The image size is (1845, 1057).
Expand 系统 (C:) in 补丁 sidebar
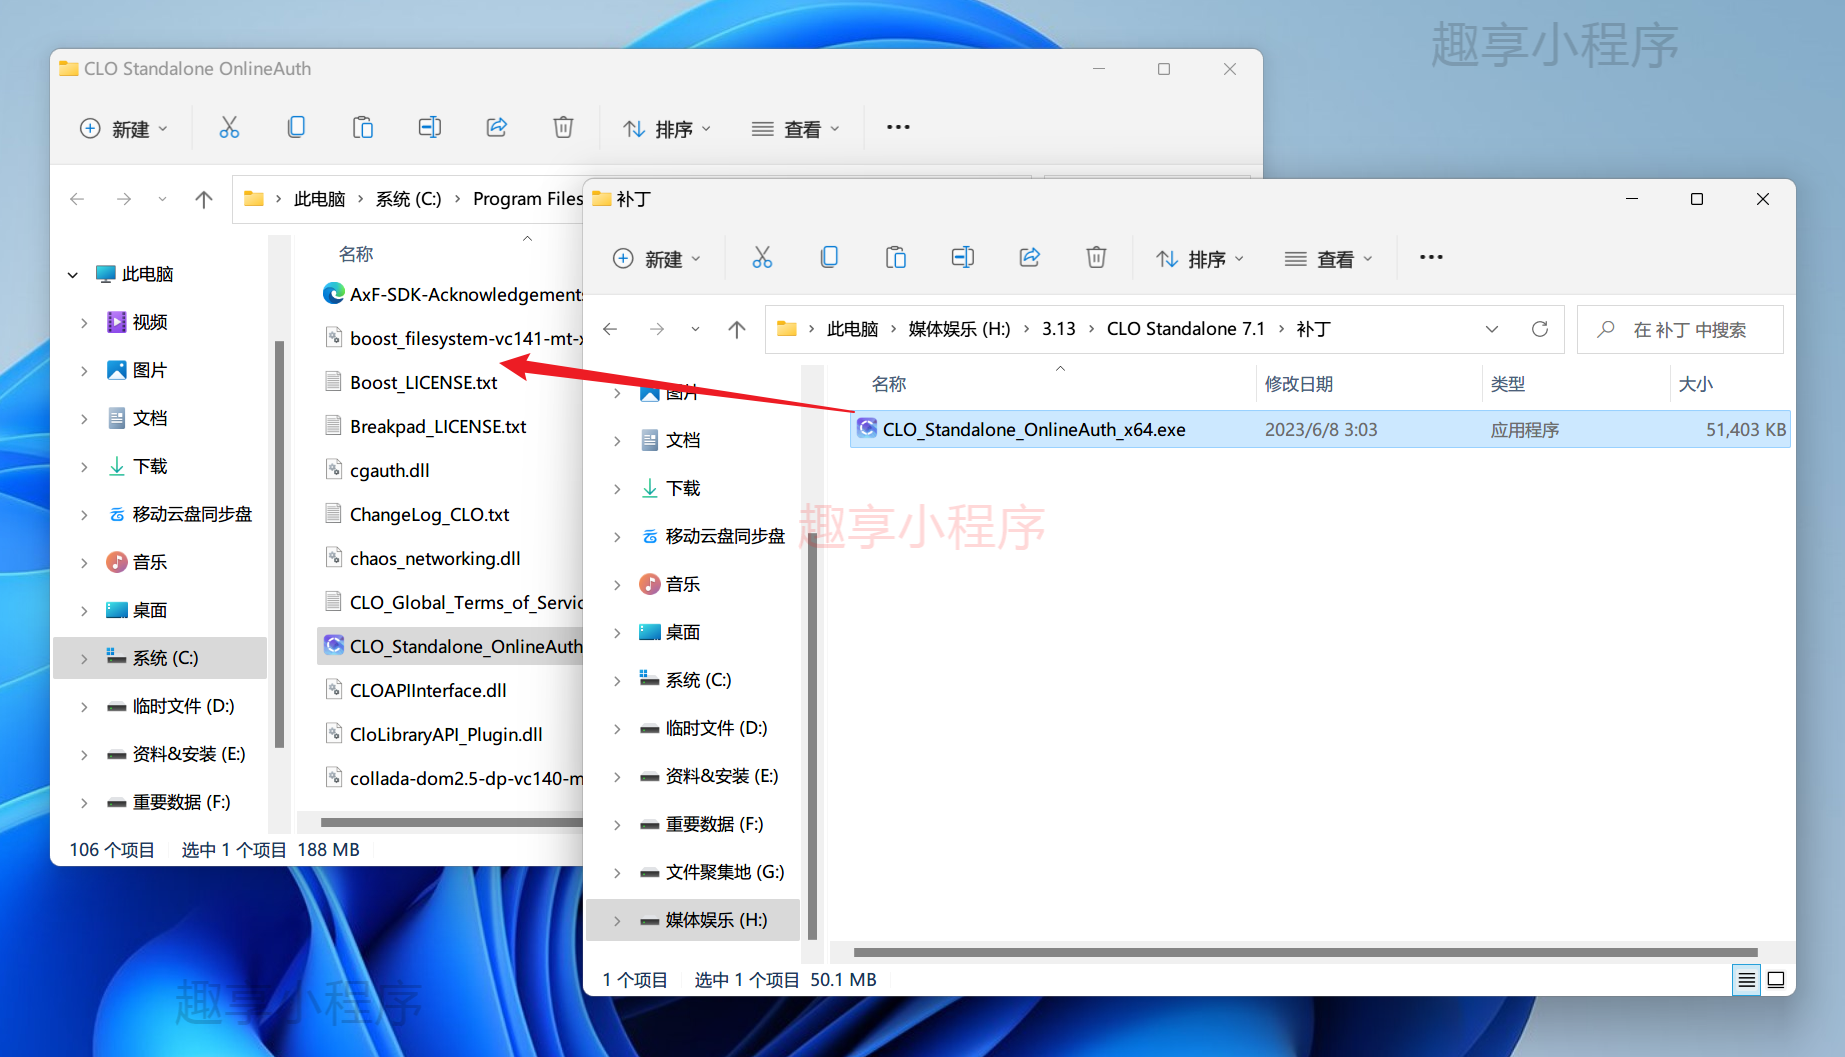point(617,680)
